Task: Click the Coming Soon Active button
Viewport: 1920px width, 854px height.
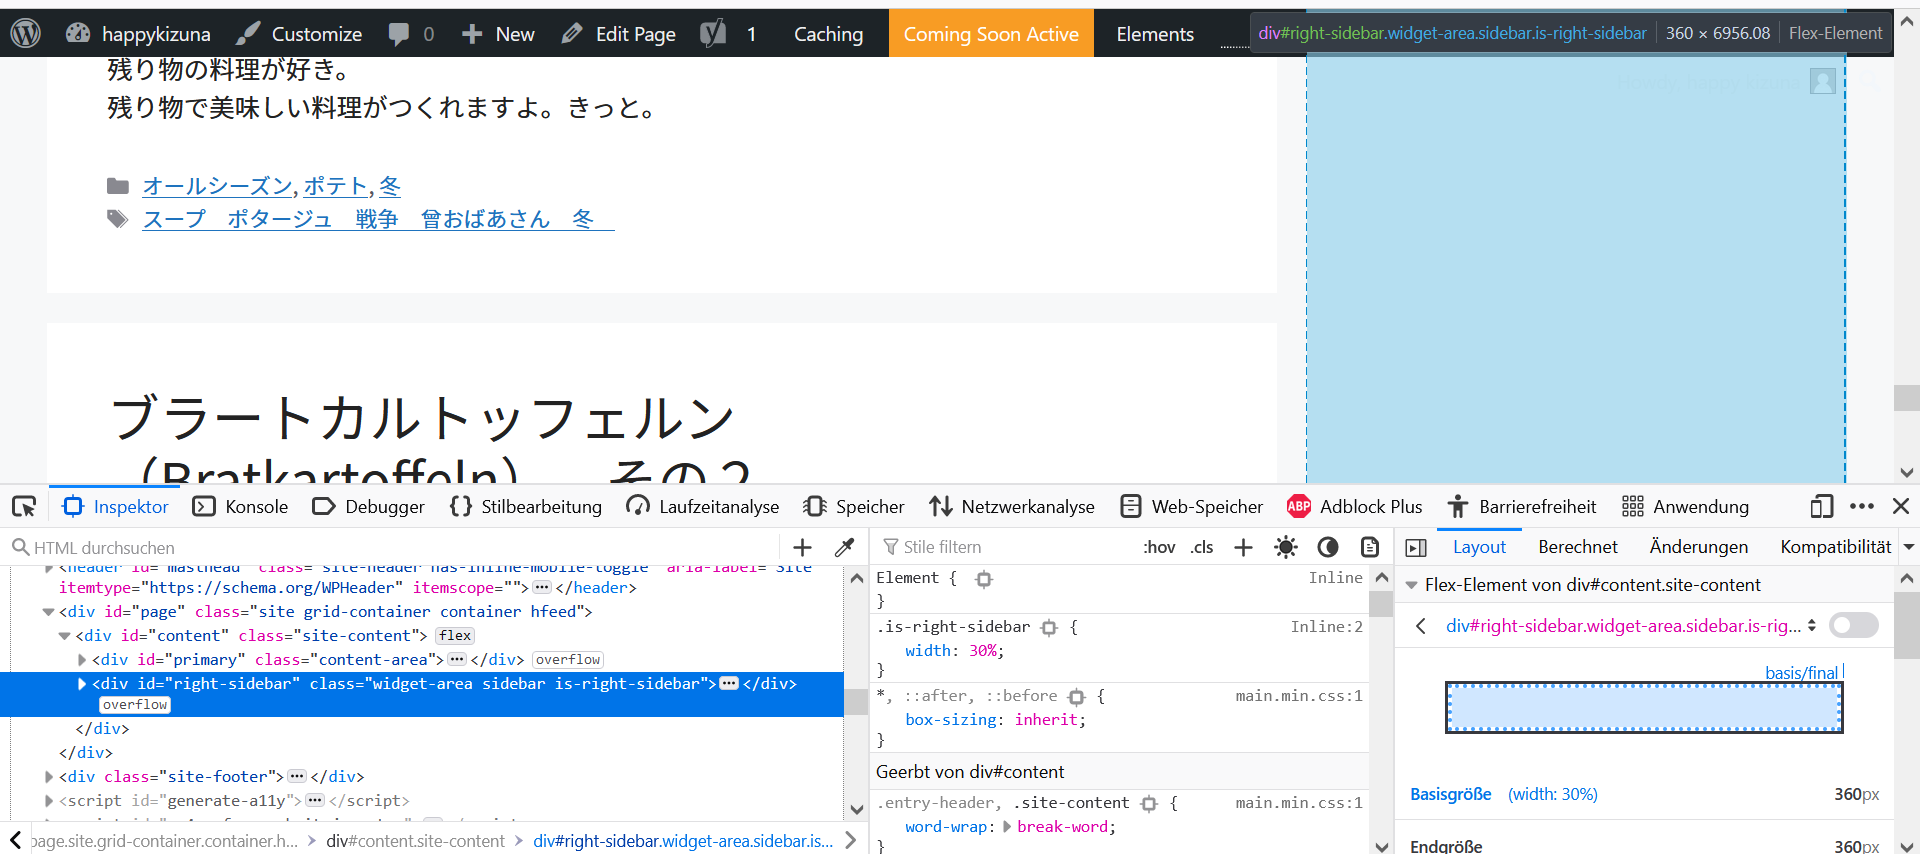Action: pos(991,33)
